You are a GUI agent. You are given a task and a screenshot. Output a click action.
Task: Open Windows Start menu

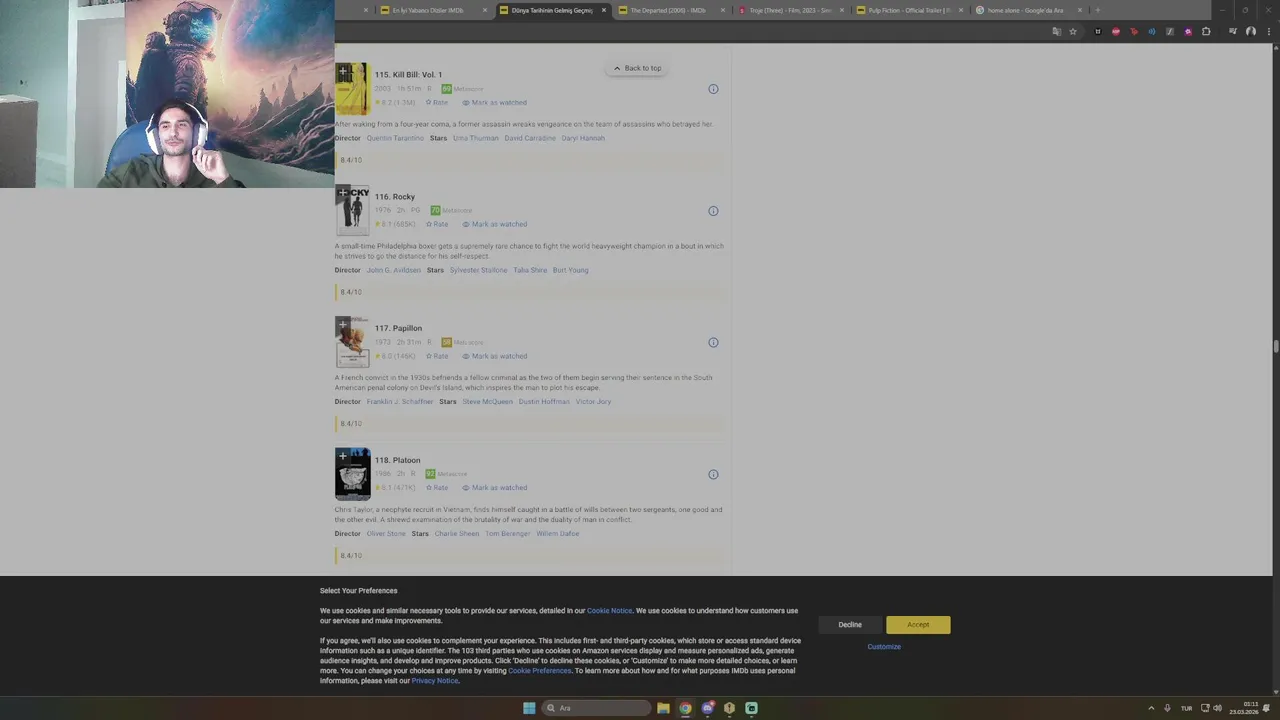pos(529,708)
